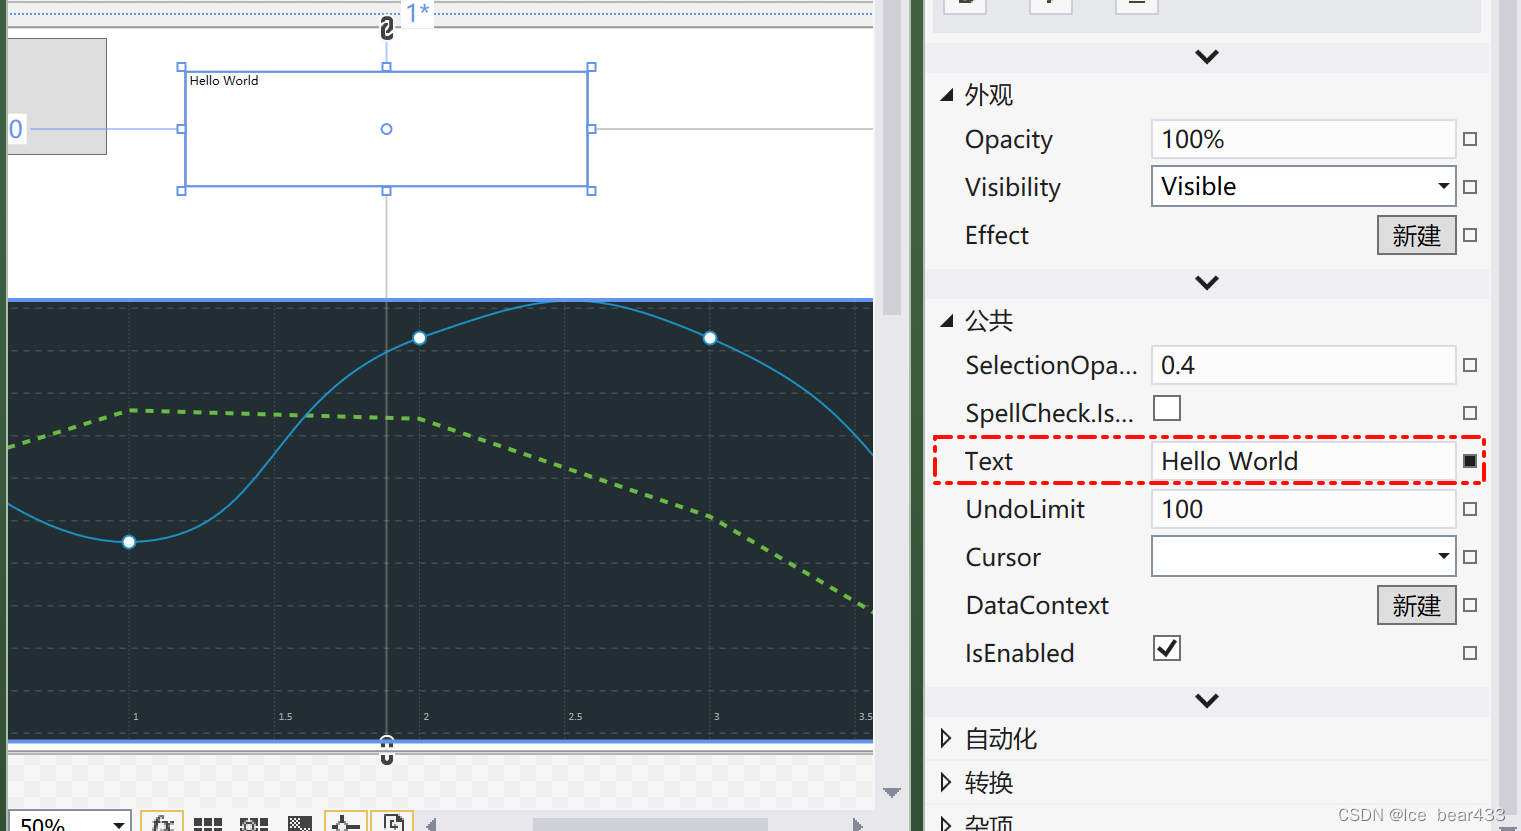This screenshot has width=1521, height=831.
Task: Open property marker beside DataContext
Action: click(1470, 605)
